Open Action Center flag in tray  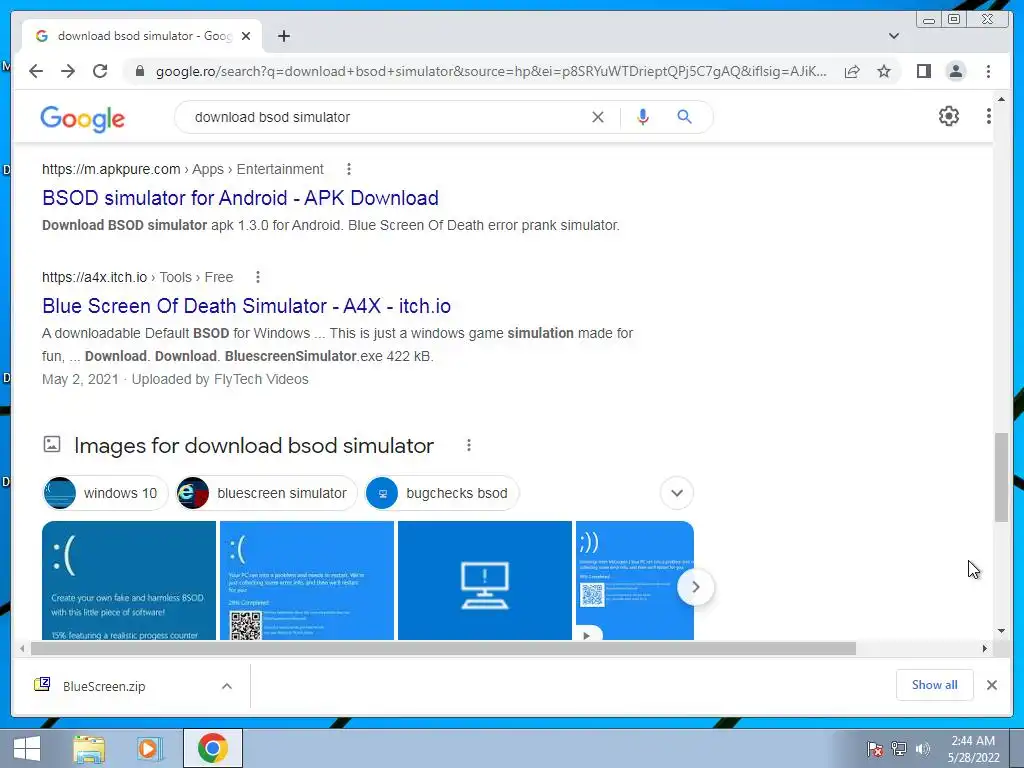pyautogui.click(x=875, y=749)
